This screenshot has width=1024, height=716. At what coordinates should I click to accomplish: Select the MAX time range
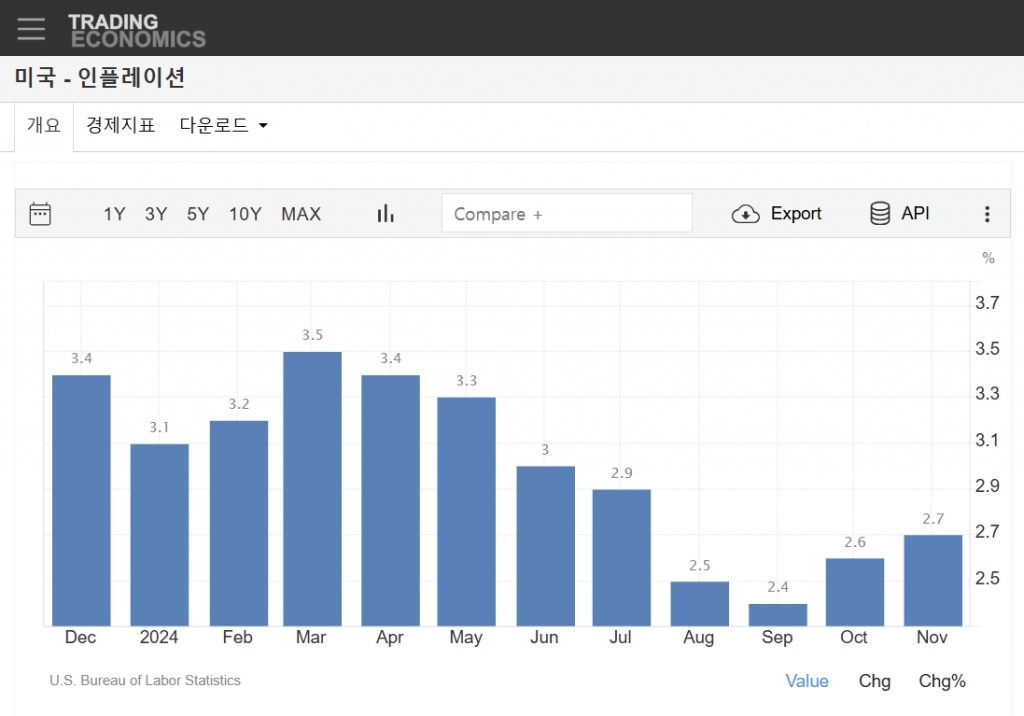click(x=301, y=214)
